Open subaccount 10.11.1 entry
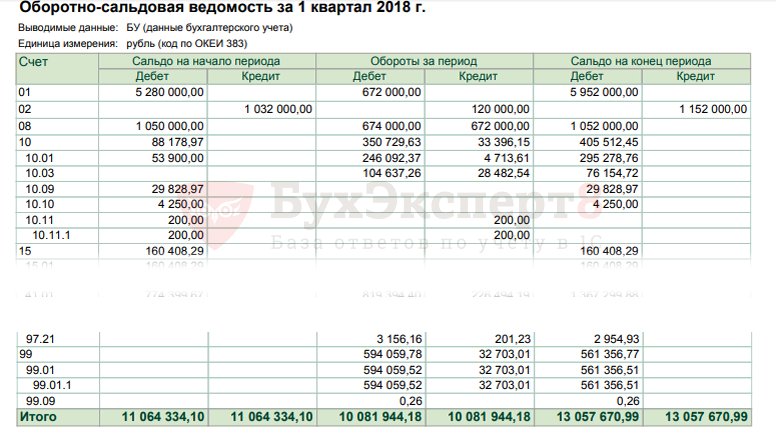776x432 pixels. 50,234
